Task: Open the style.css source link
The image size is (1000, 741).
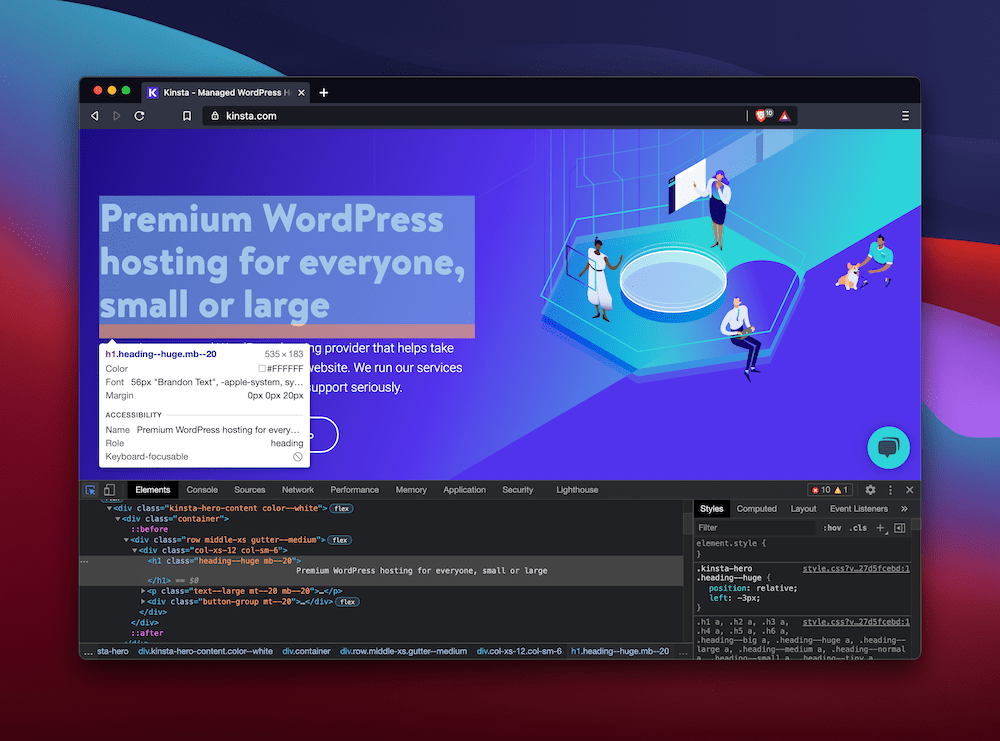Action: pos(855,568)
